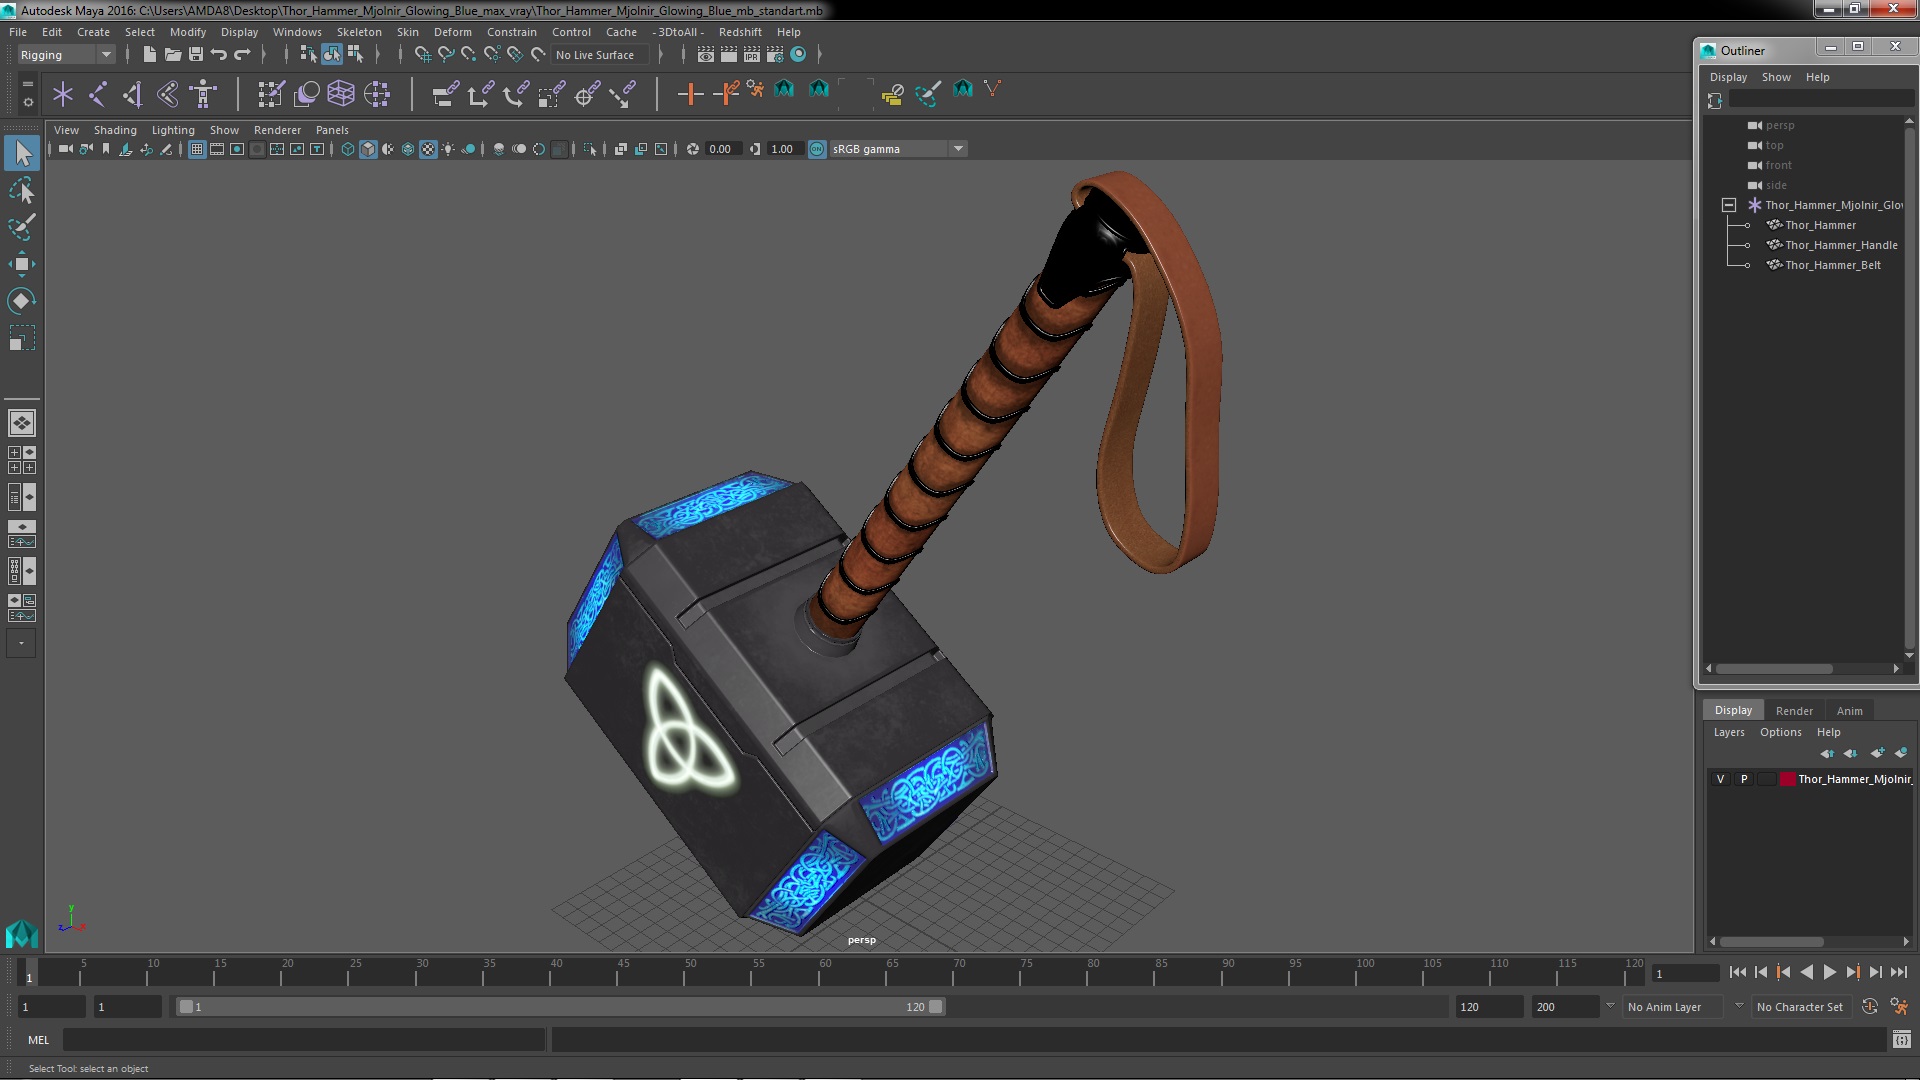Click the Single Perspective layout icon

pos(22,423)
